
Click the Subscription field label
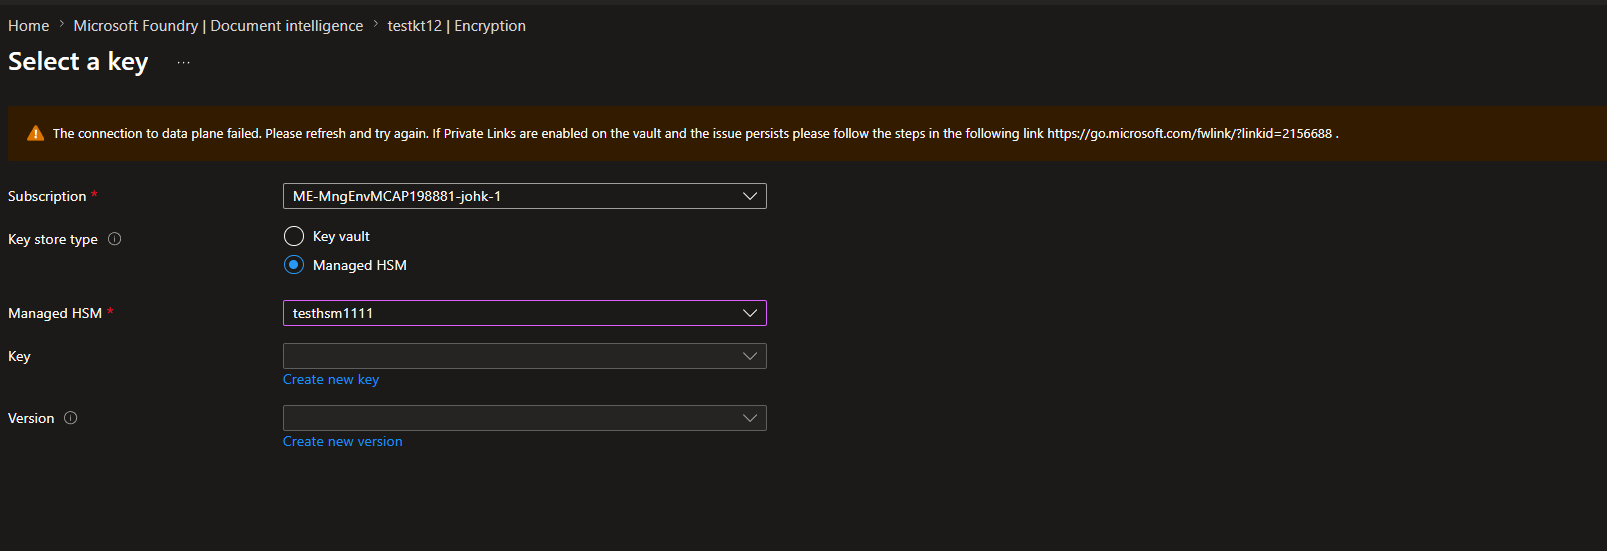47,196
